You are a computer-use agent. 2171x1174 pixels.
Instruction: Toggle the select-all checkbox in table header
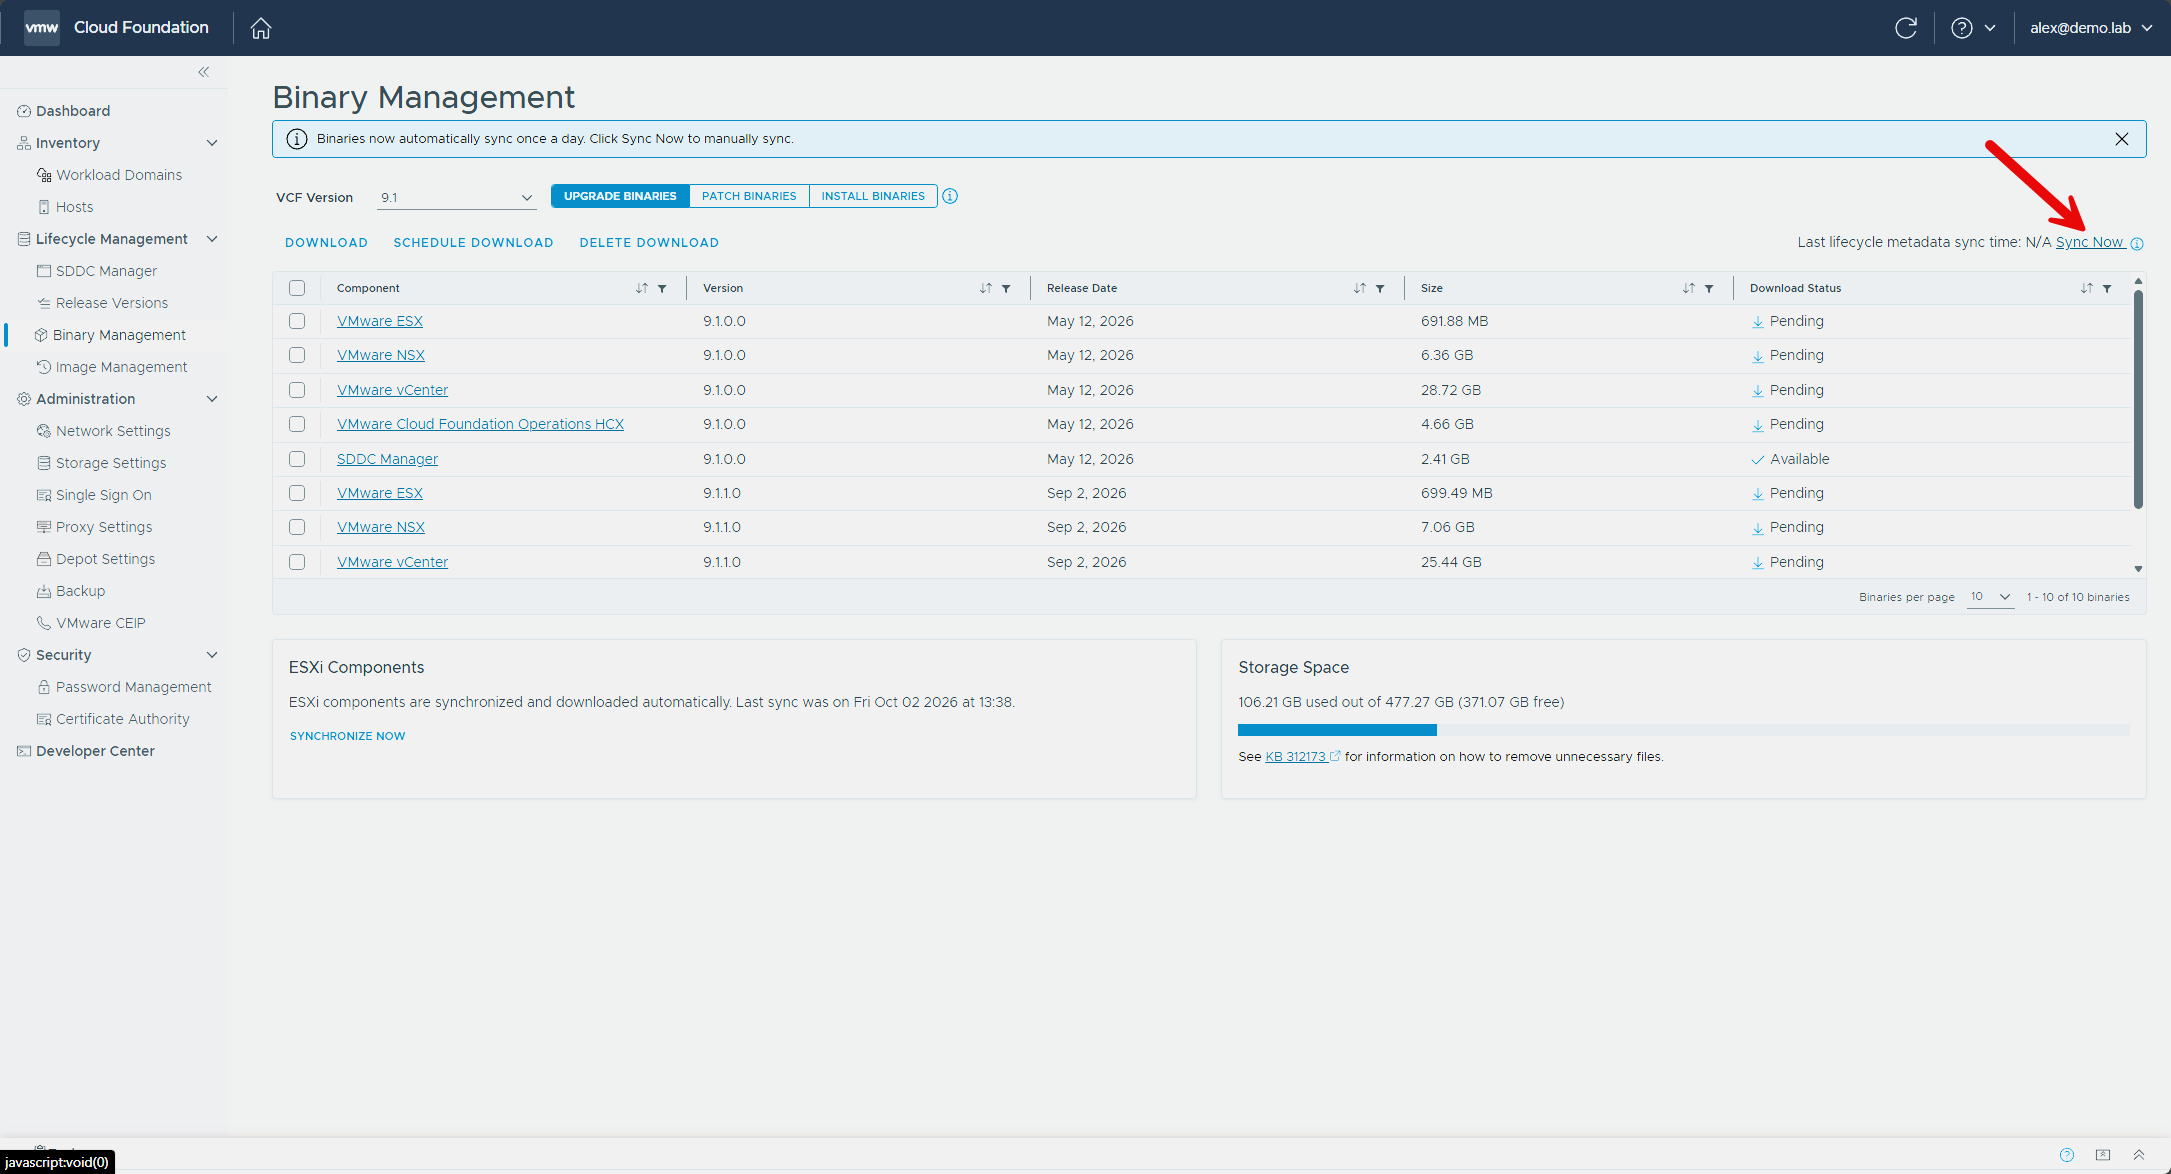[297, 288]
